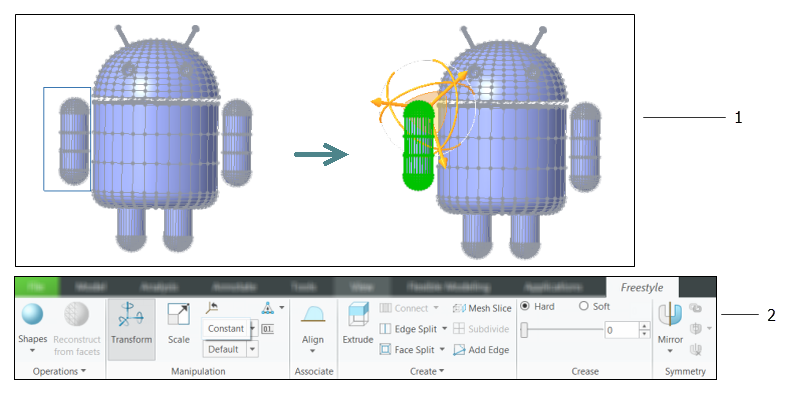Screen dimensions: 802x402
Task: Click the Crease slider track
Action: click(560, 330)
